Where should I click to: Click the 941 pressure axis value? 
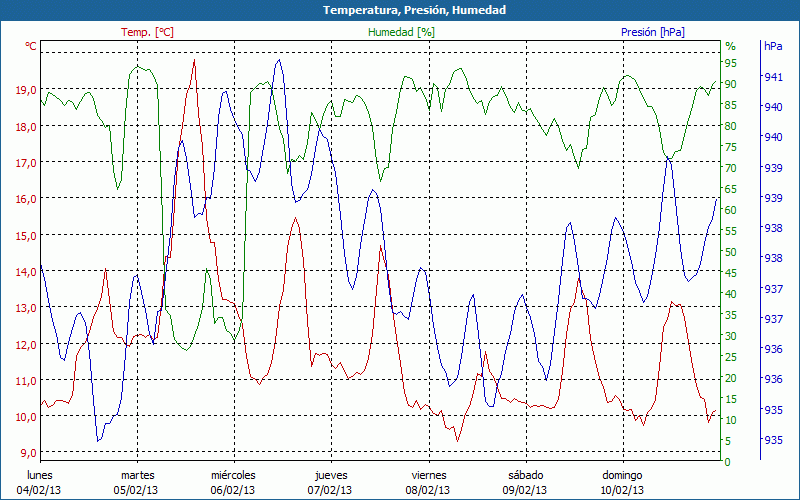tap(773, 77)
